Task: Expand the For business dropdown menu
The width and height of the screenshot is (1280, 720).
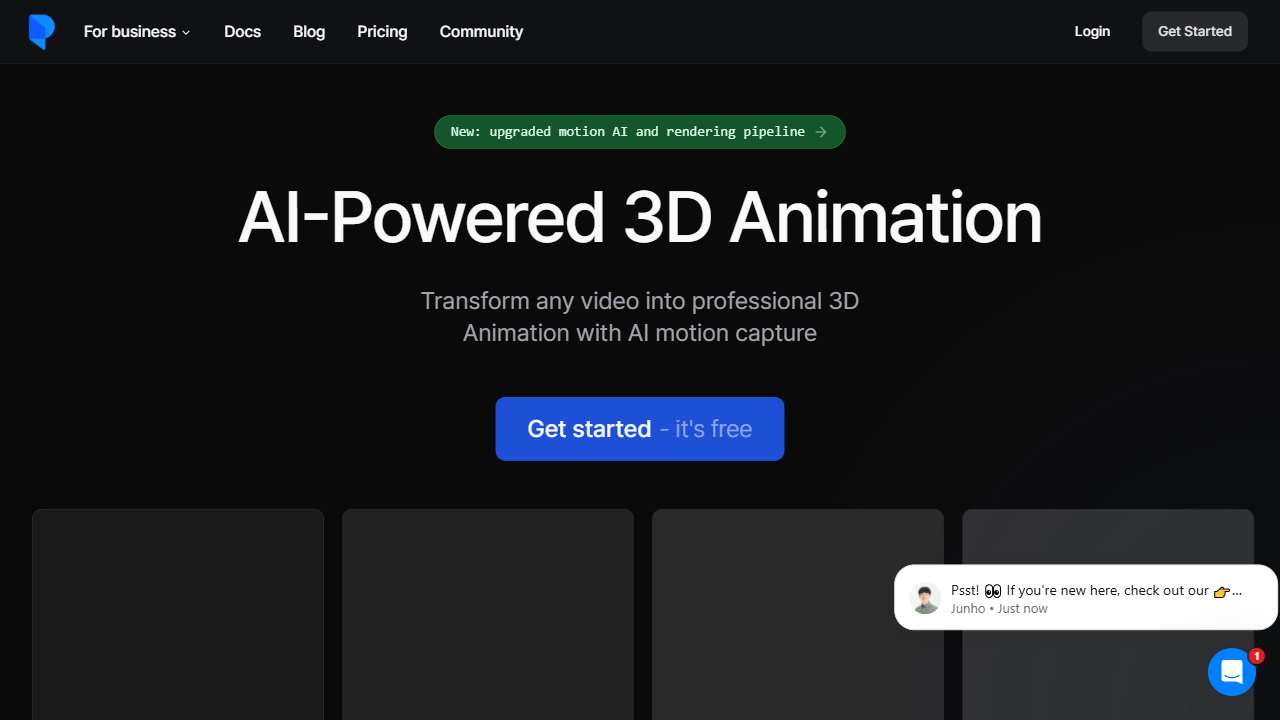Action: [x=136, y=32]
